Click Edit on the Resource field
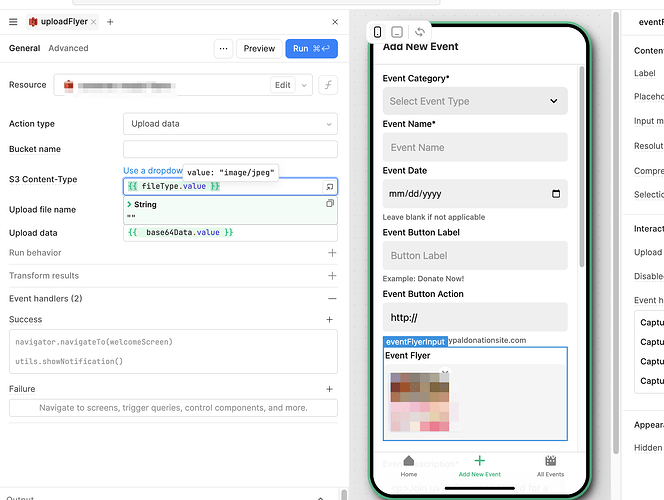The width and height of the screenshot is (664, 500). point(282,85)
